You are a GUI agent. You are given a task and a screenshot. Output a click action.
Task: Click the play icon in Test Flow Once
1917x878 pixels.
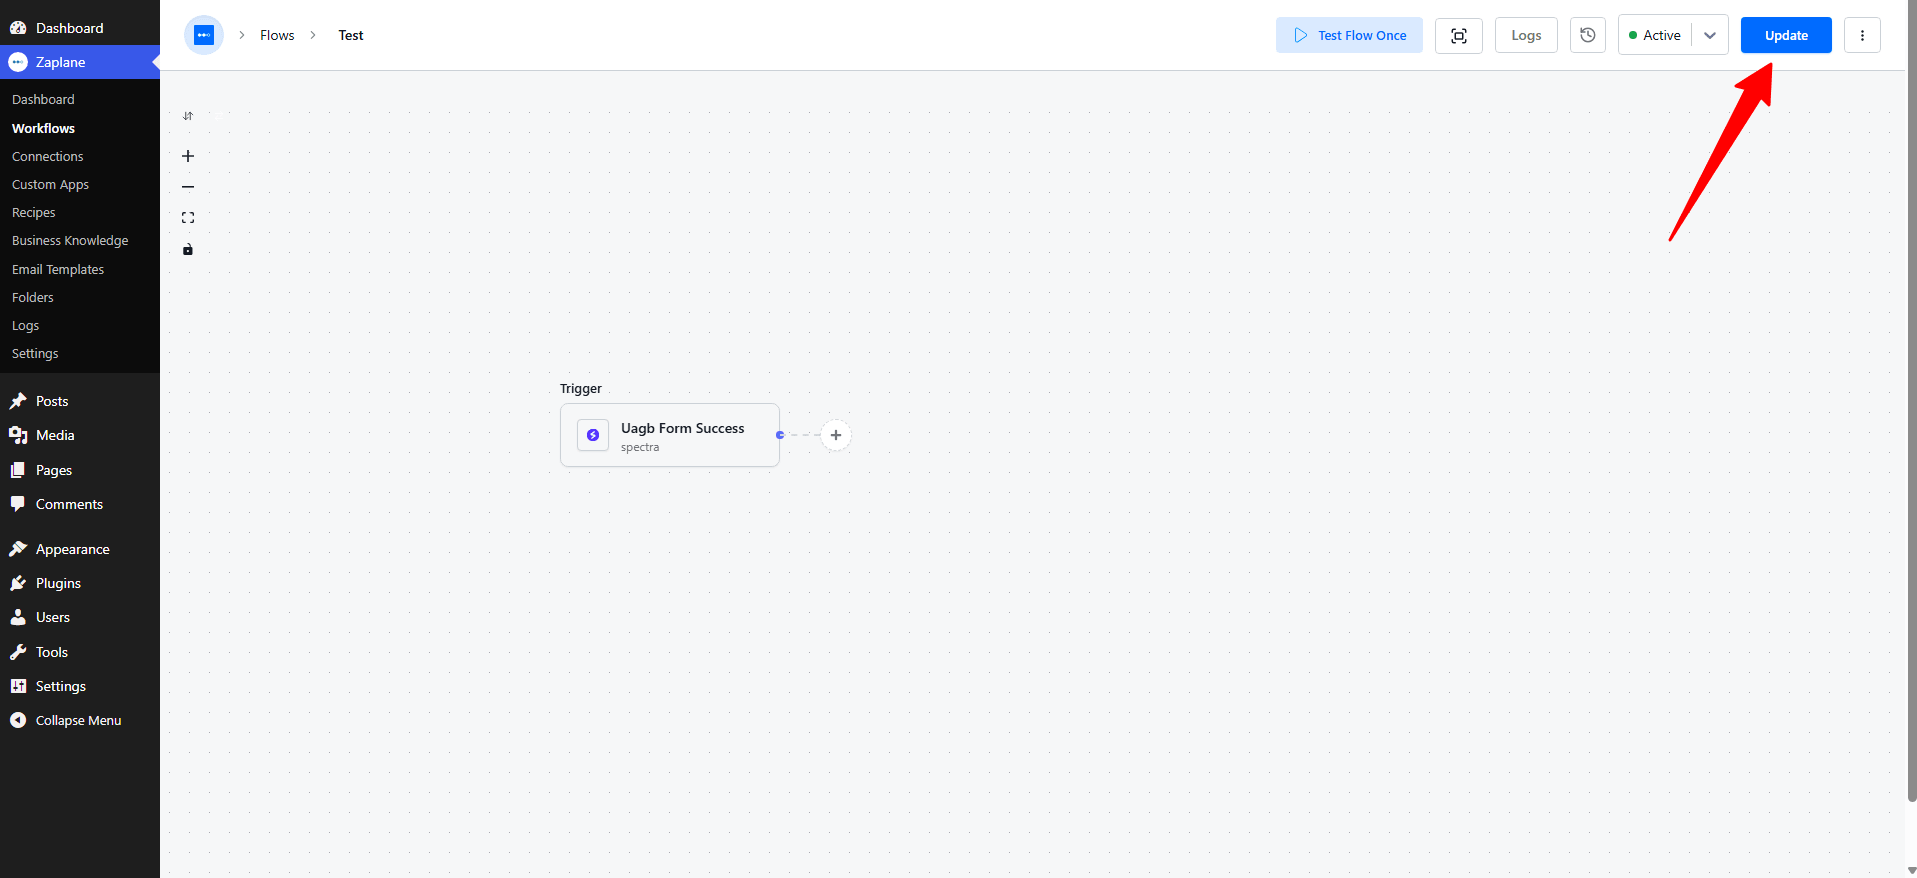coord(1301,35)
